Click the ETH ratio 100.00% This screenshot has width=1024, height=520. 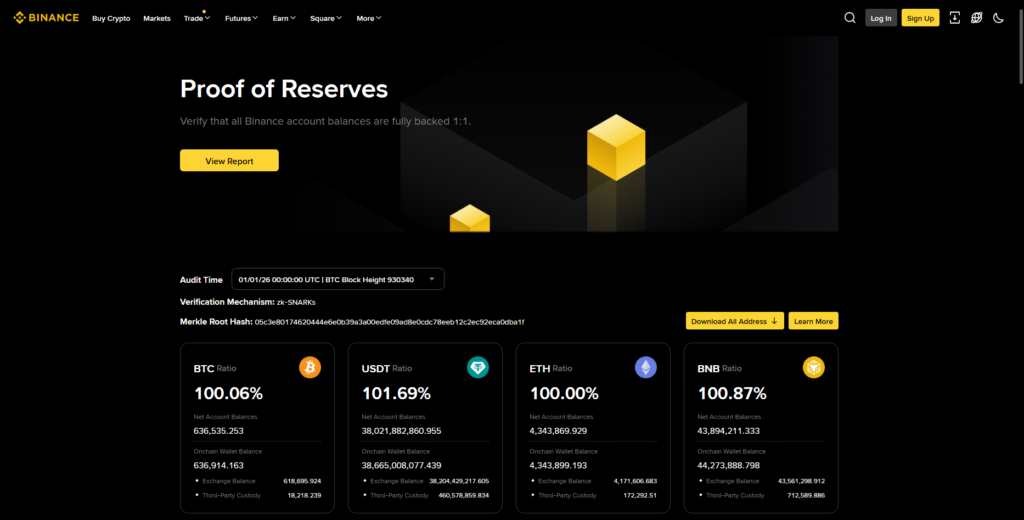(x=564, y=393)
